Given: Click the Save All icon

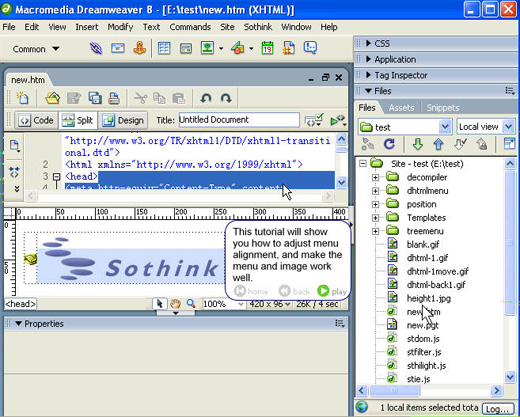Looking at the screenshot, I should coord(95,98).
